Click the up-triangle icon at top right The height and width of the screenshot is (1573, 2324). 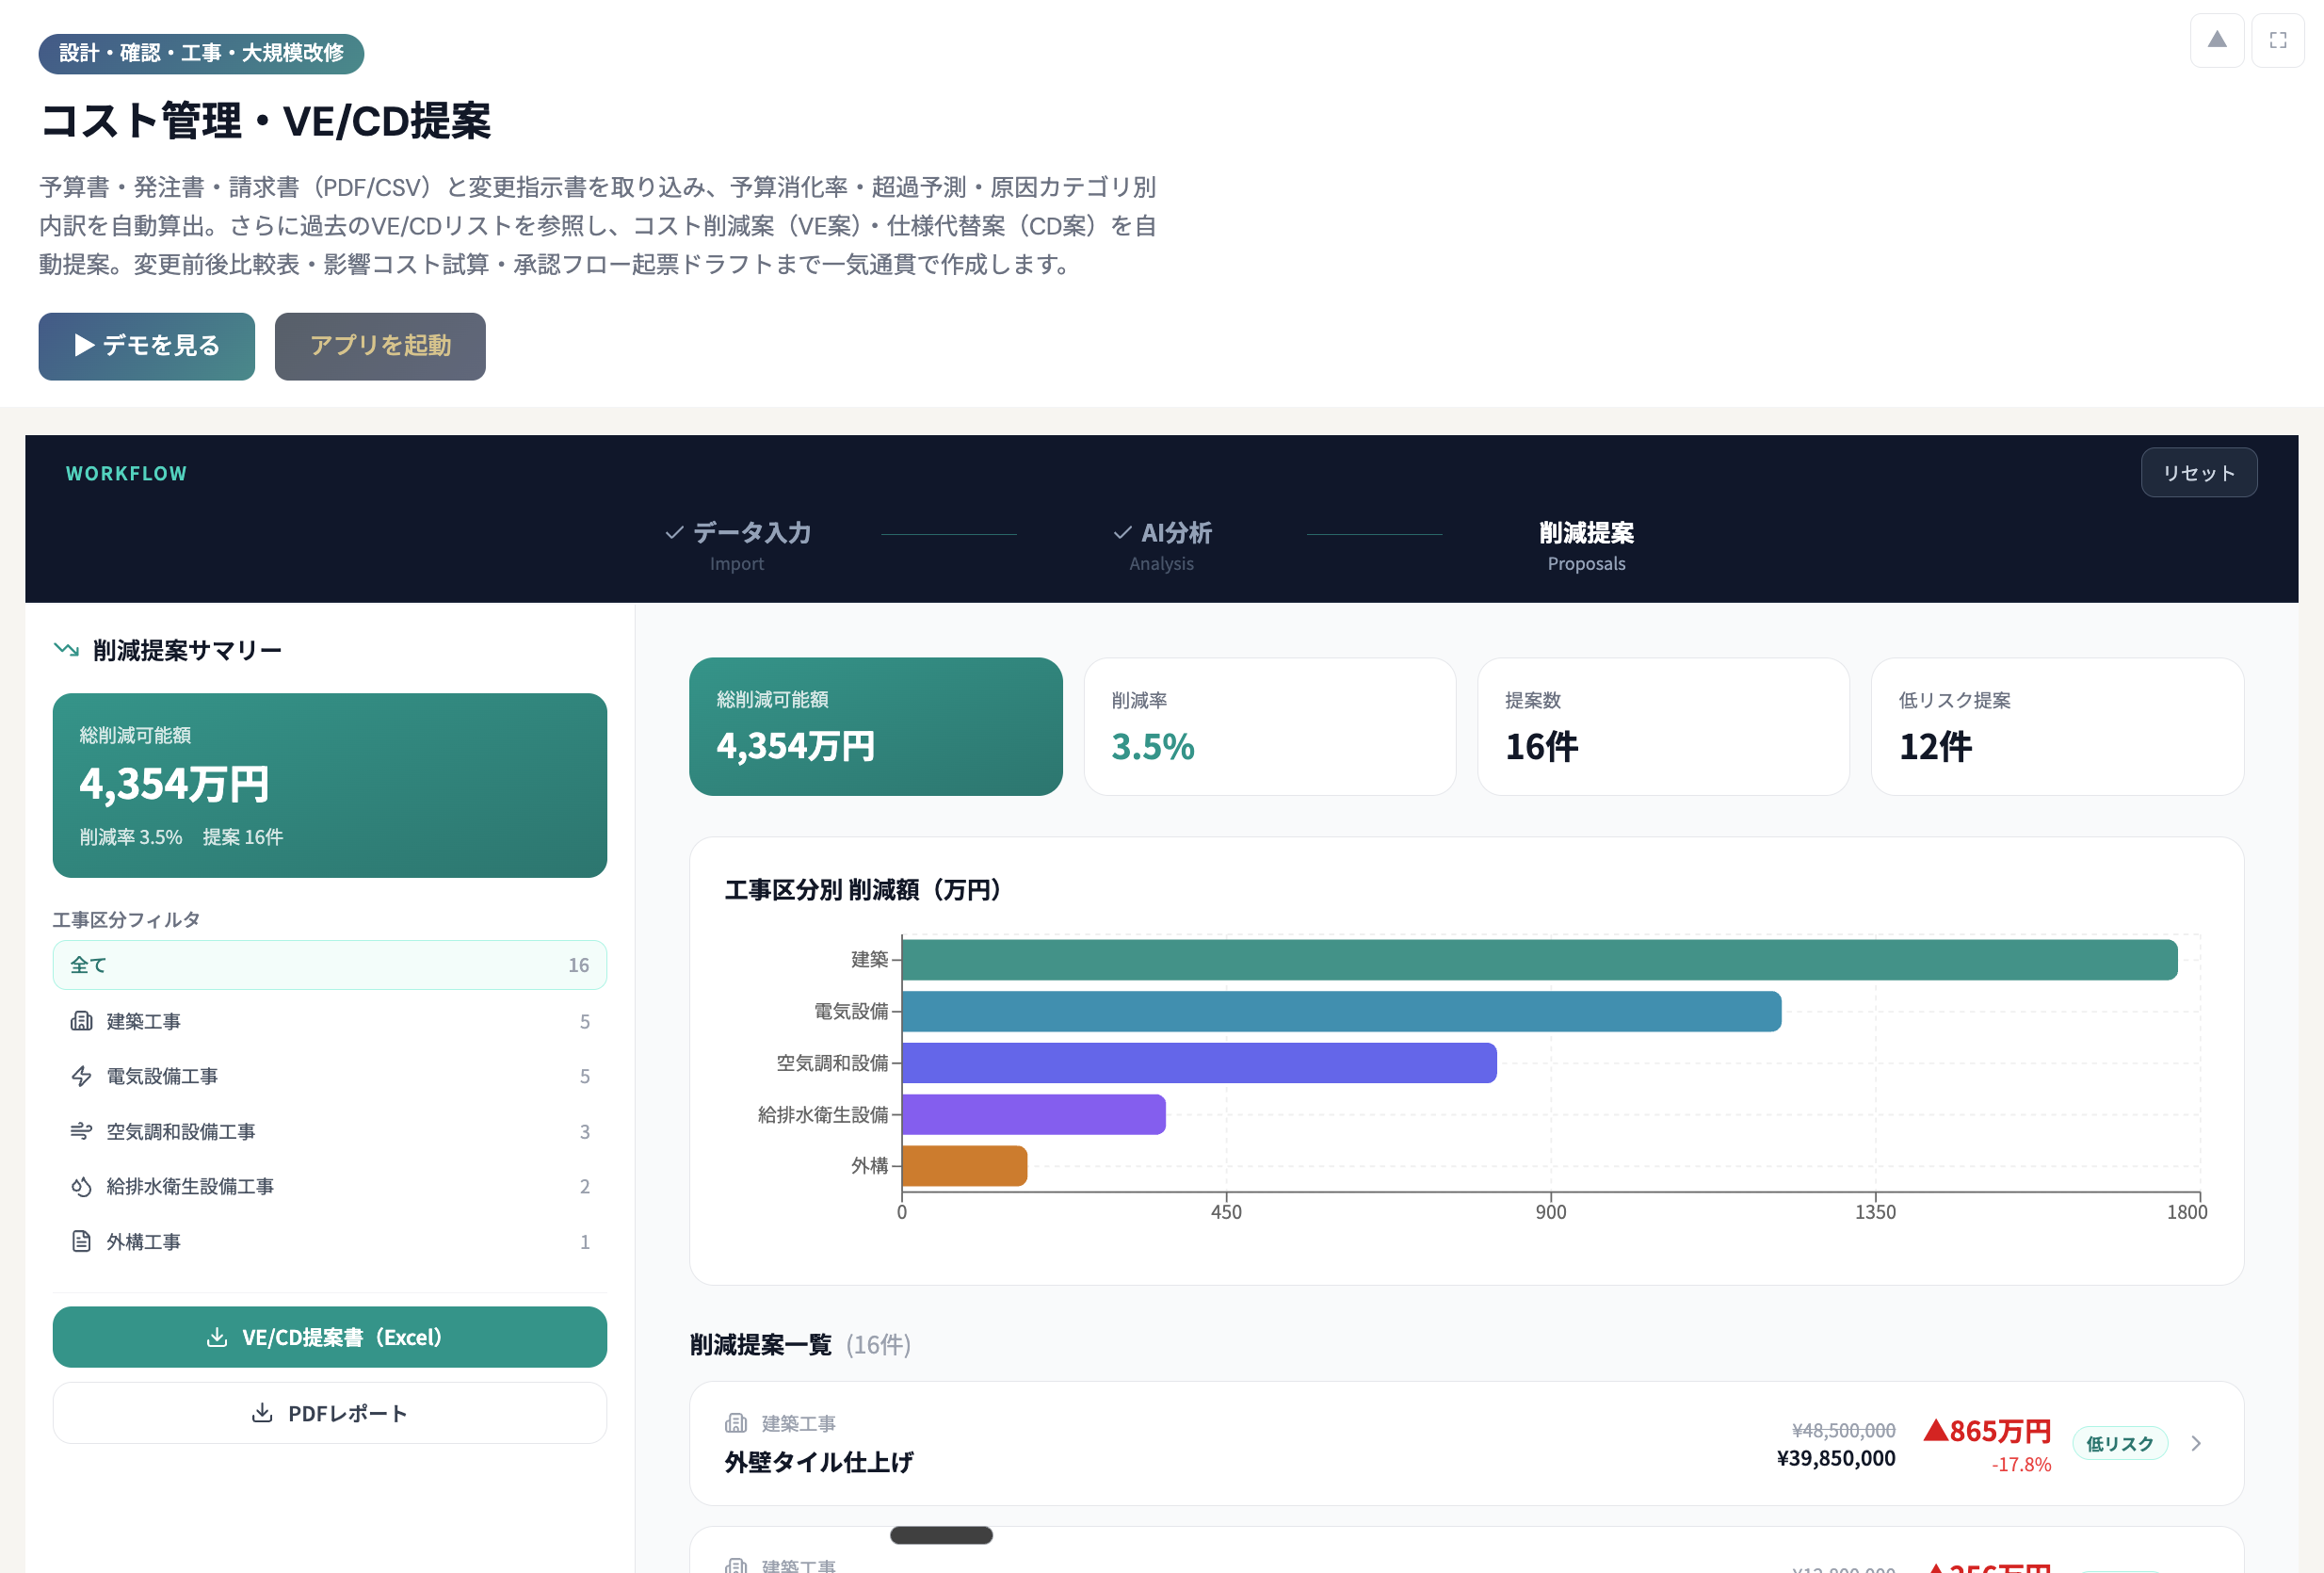2217,40
